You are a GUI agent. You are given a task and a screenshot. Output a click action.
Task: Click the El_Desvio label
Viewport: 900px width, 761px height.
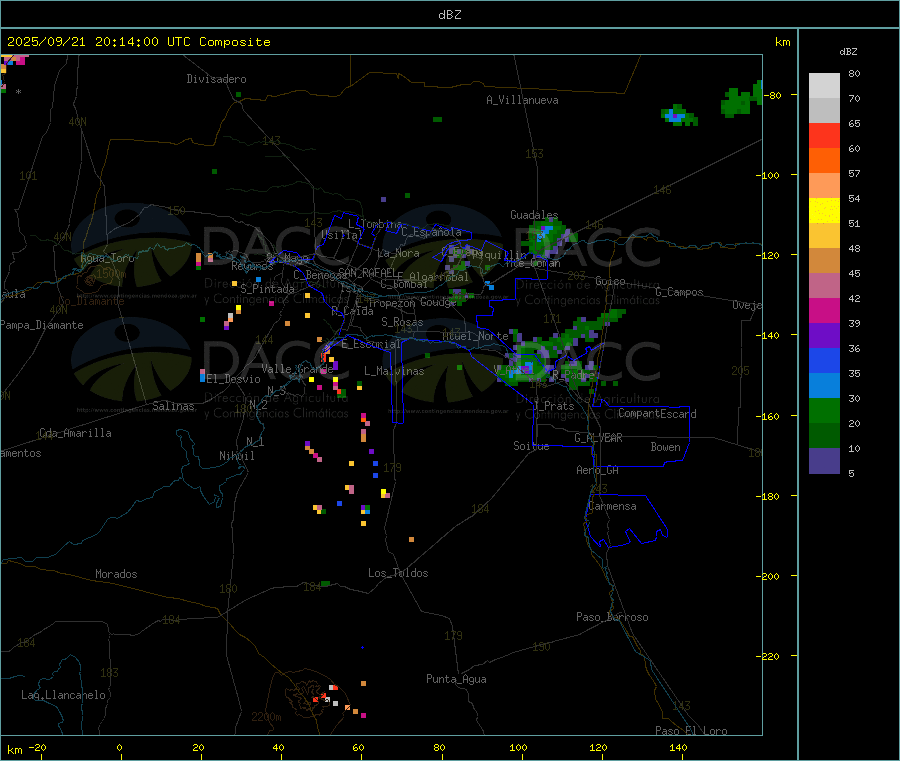click(x=233, y=379)
